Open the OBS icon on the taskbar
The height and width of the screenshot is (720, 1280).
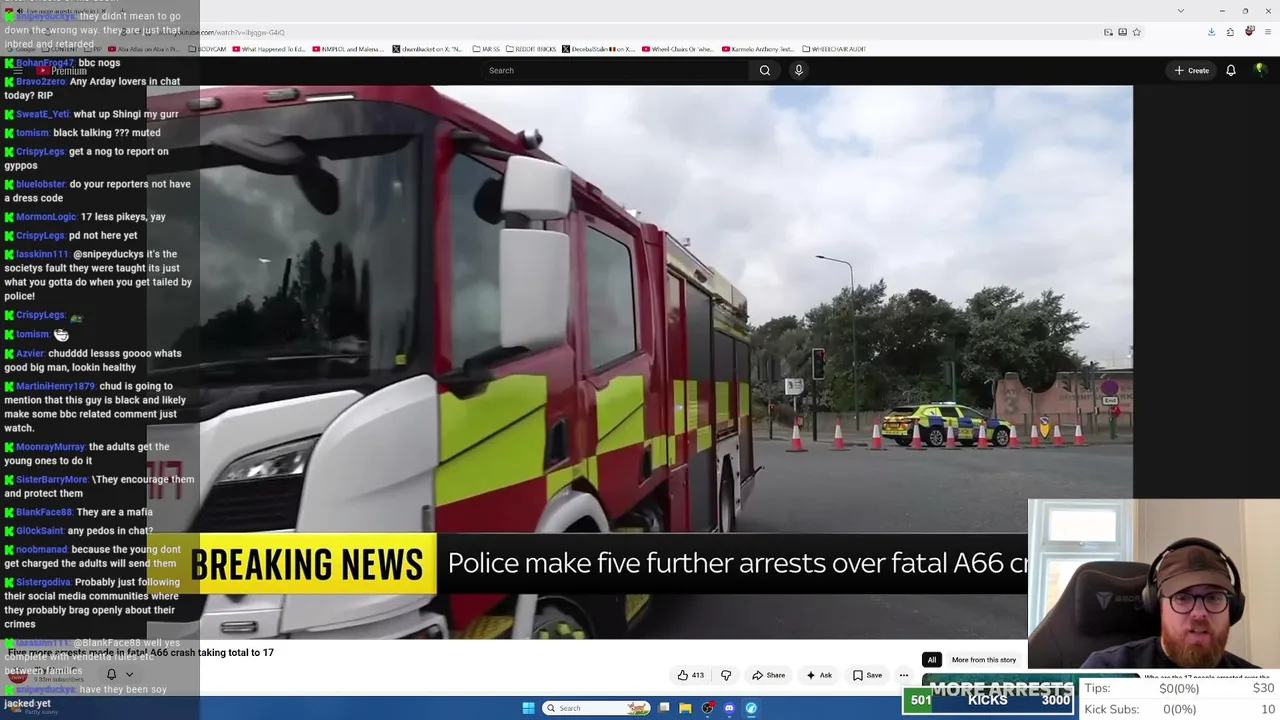[x=707, y=708]
